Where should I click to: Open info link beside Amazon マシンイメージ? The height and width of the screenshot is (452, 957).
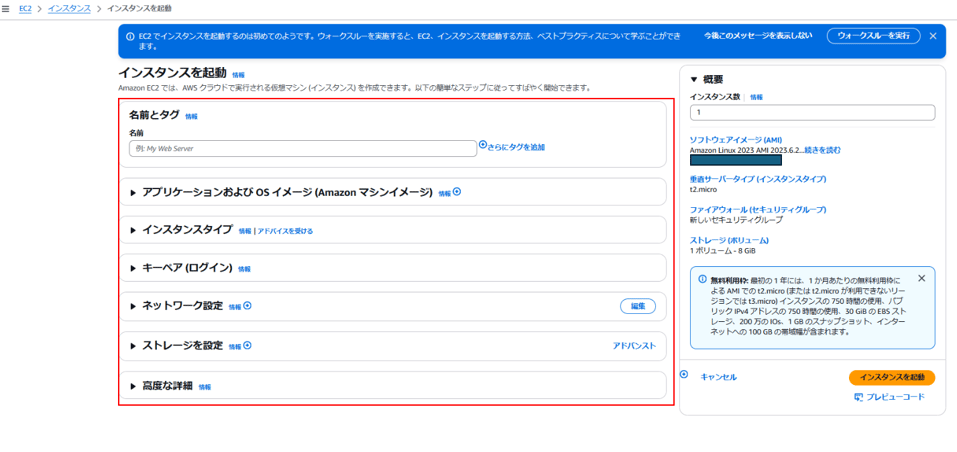[444, 193]
